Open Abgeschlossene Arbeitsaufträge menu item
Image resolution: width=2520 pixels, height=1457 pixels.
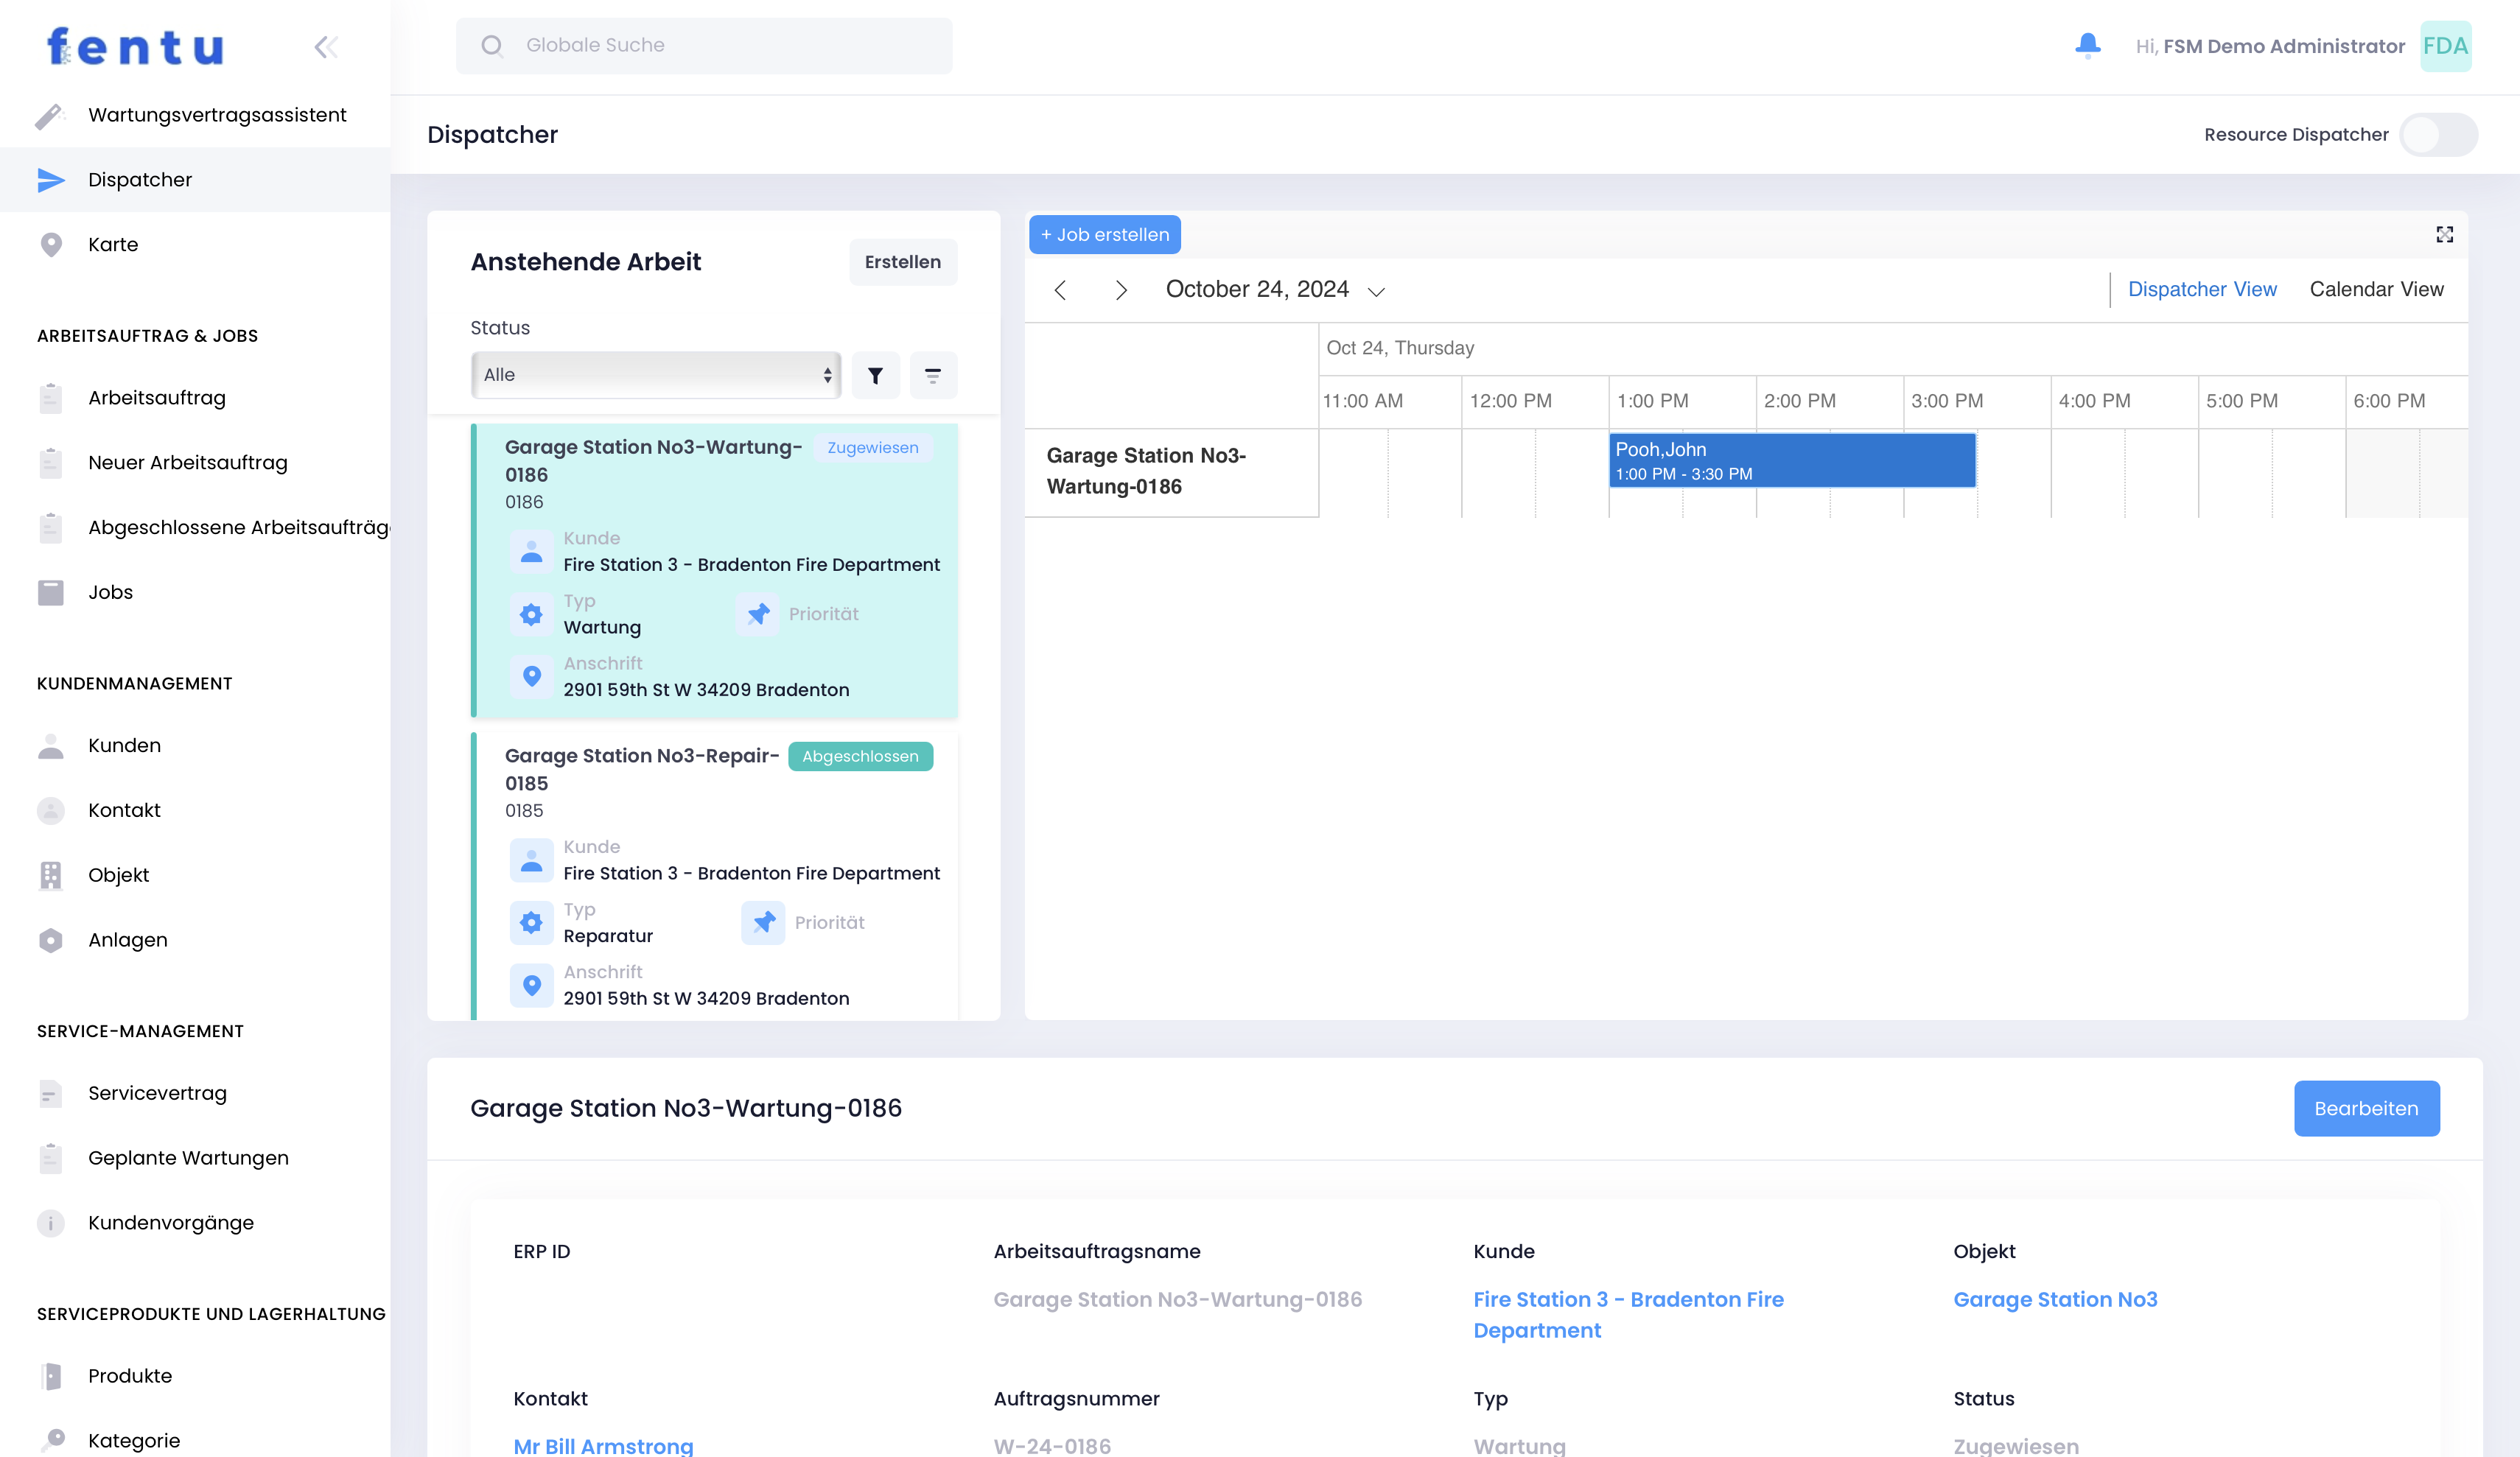[195, 528]
